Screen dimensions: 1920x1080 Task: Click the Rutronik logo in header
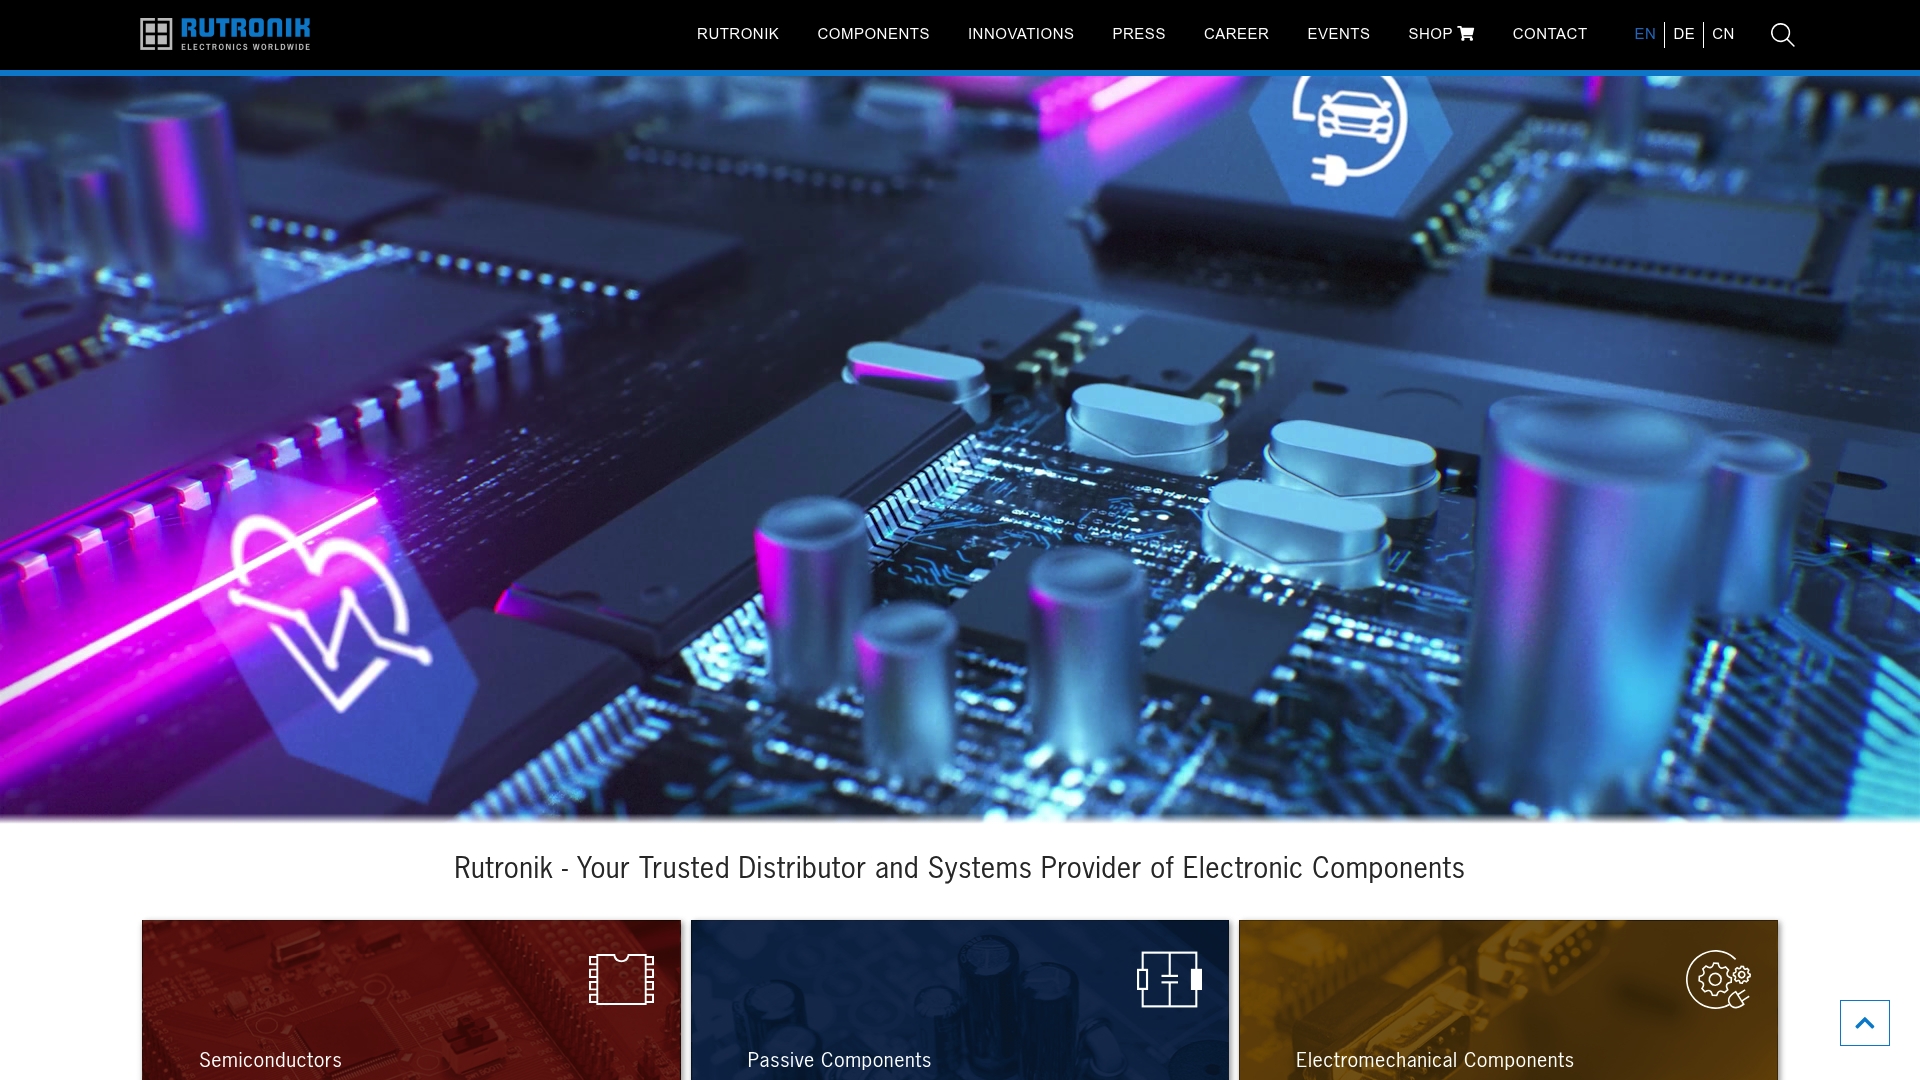pos(225,34)
